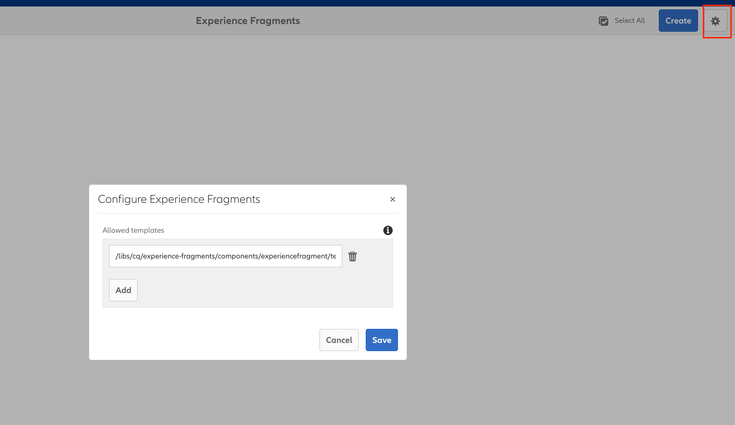Add another allowed template entry
735x425 pixels.
pos(123,290)
